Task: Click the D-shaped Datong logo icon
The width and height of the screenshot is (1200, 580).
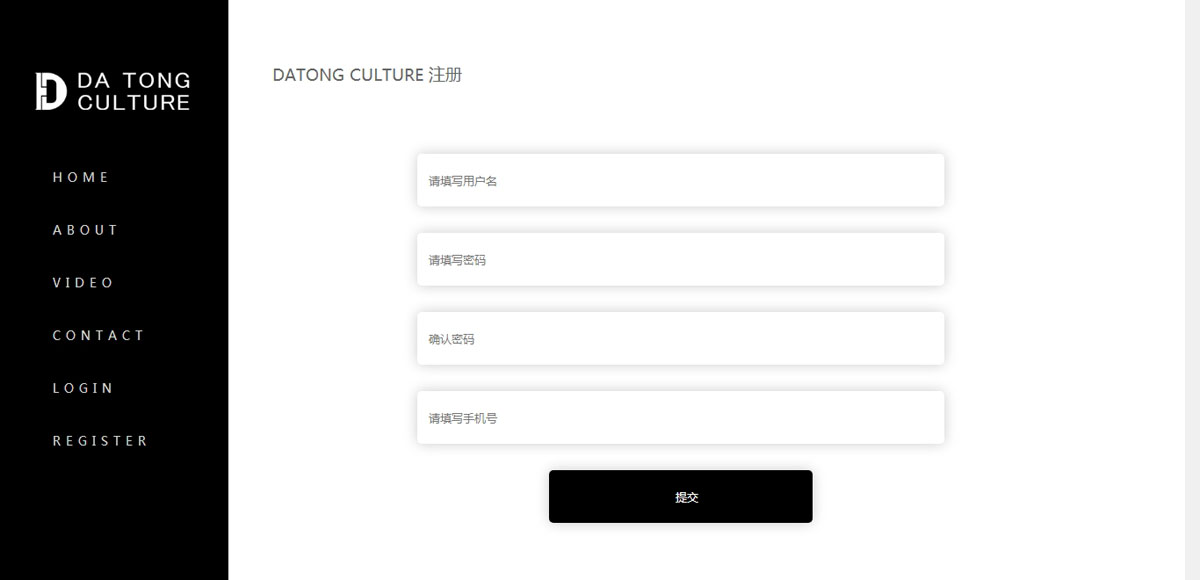Action: (51, 91)
